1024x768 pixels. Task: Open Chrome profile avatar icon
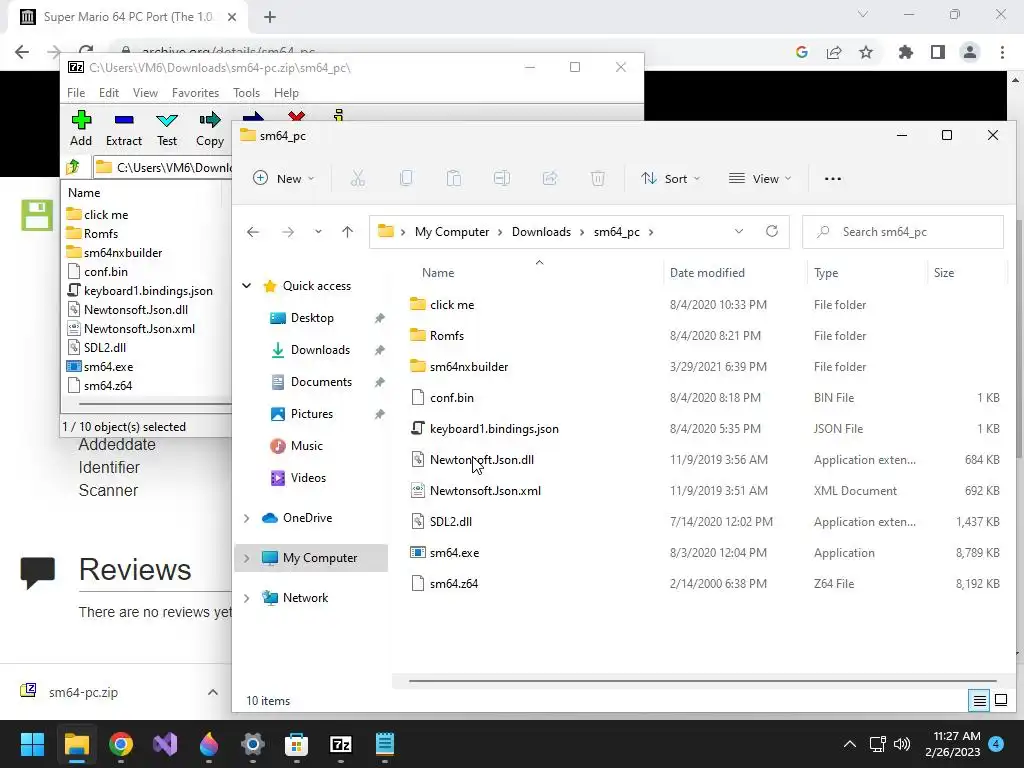(x=970, y=52)
